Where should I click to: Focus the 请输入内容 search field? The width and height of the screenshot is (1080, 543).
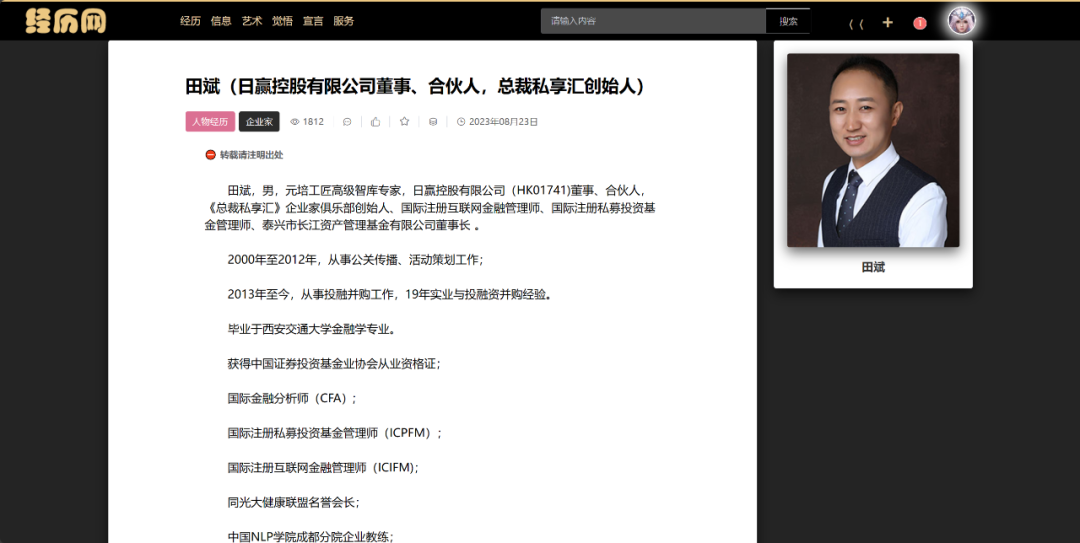tap(653, 21)
